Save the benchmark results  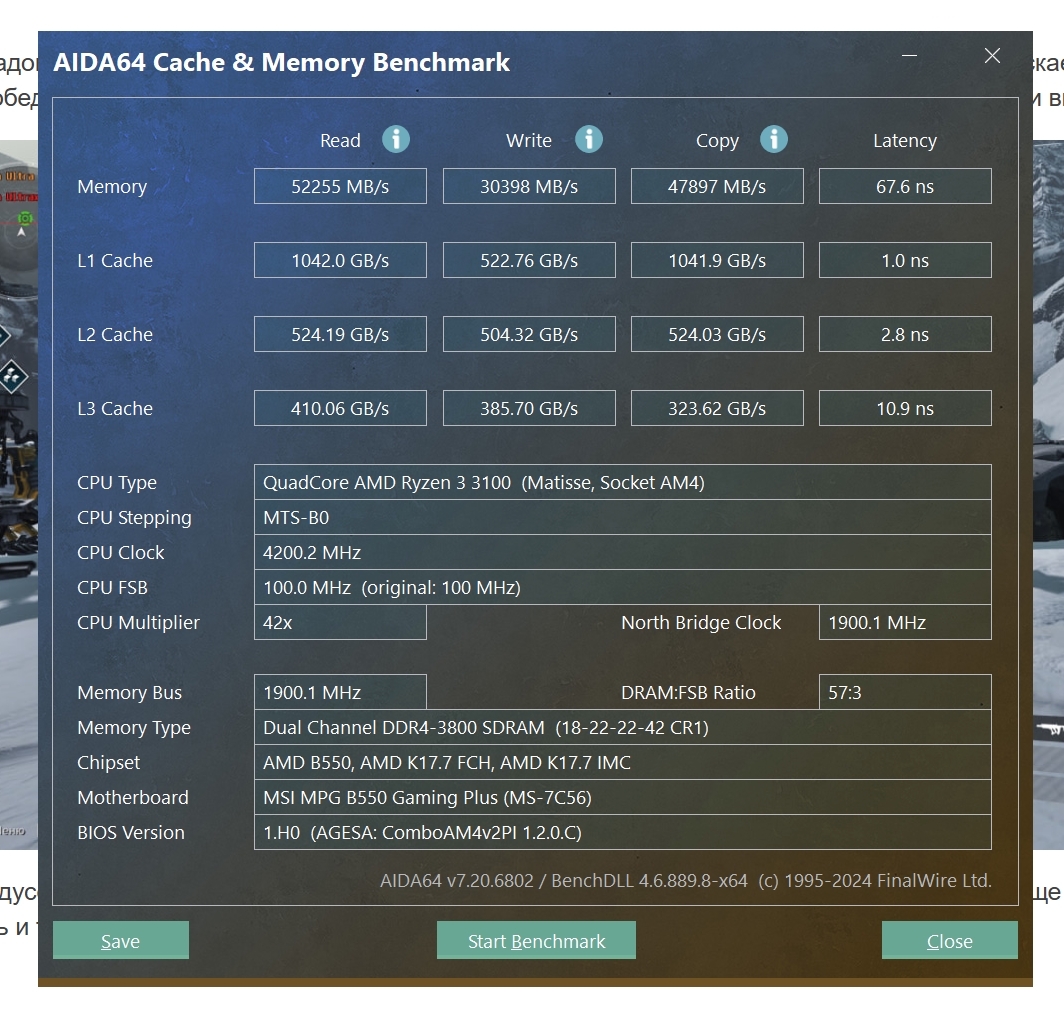pos(121,940)
